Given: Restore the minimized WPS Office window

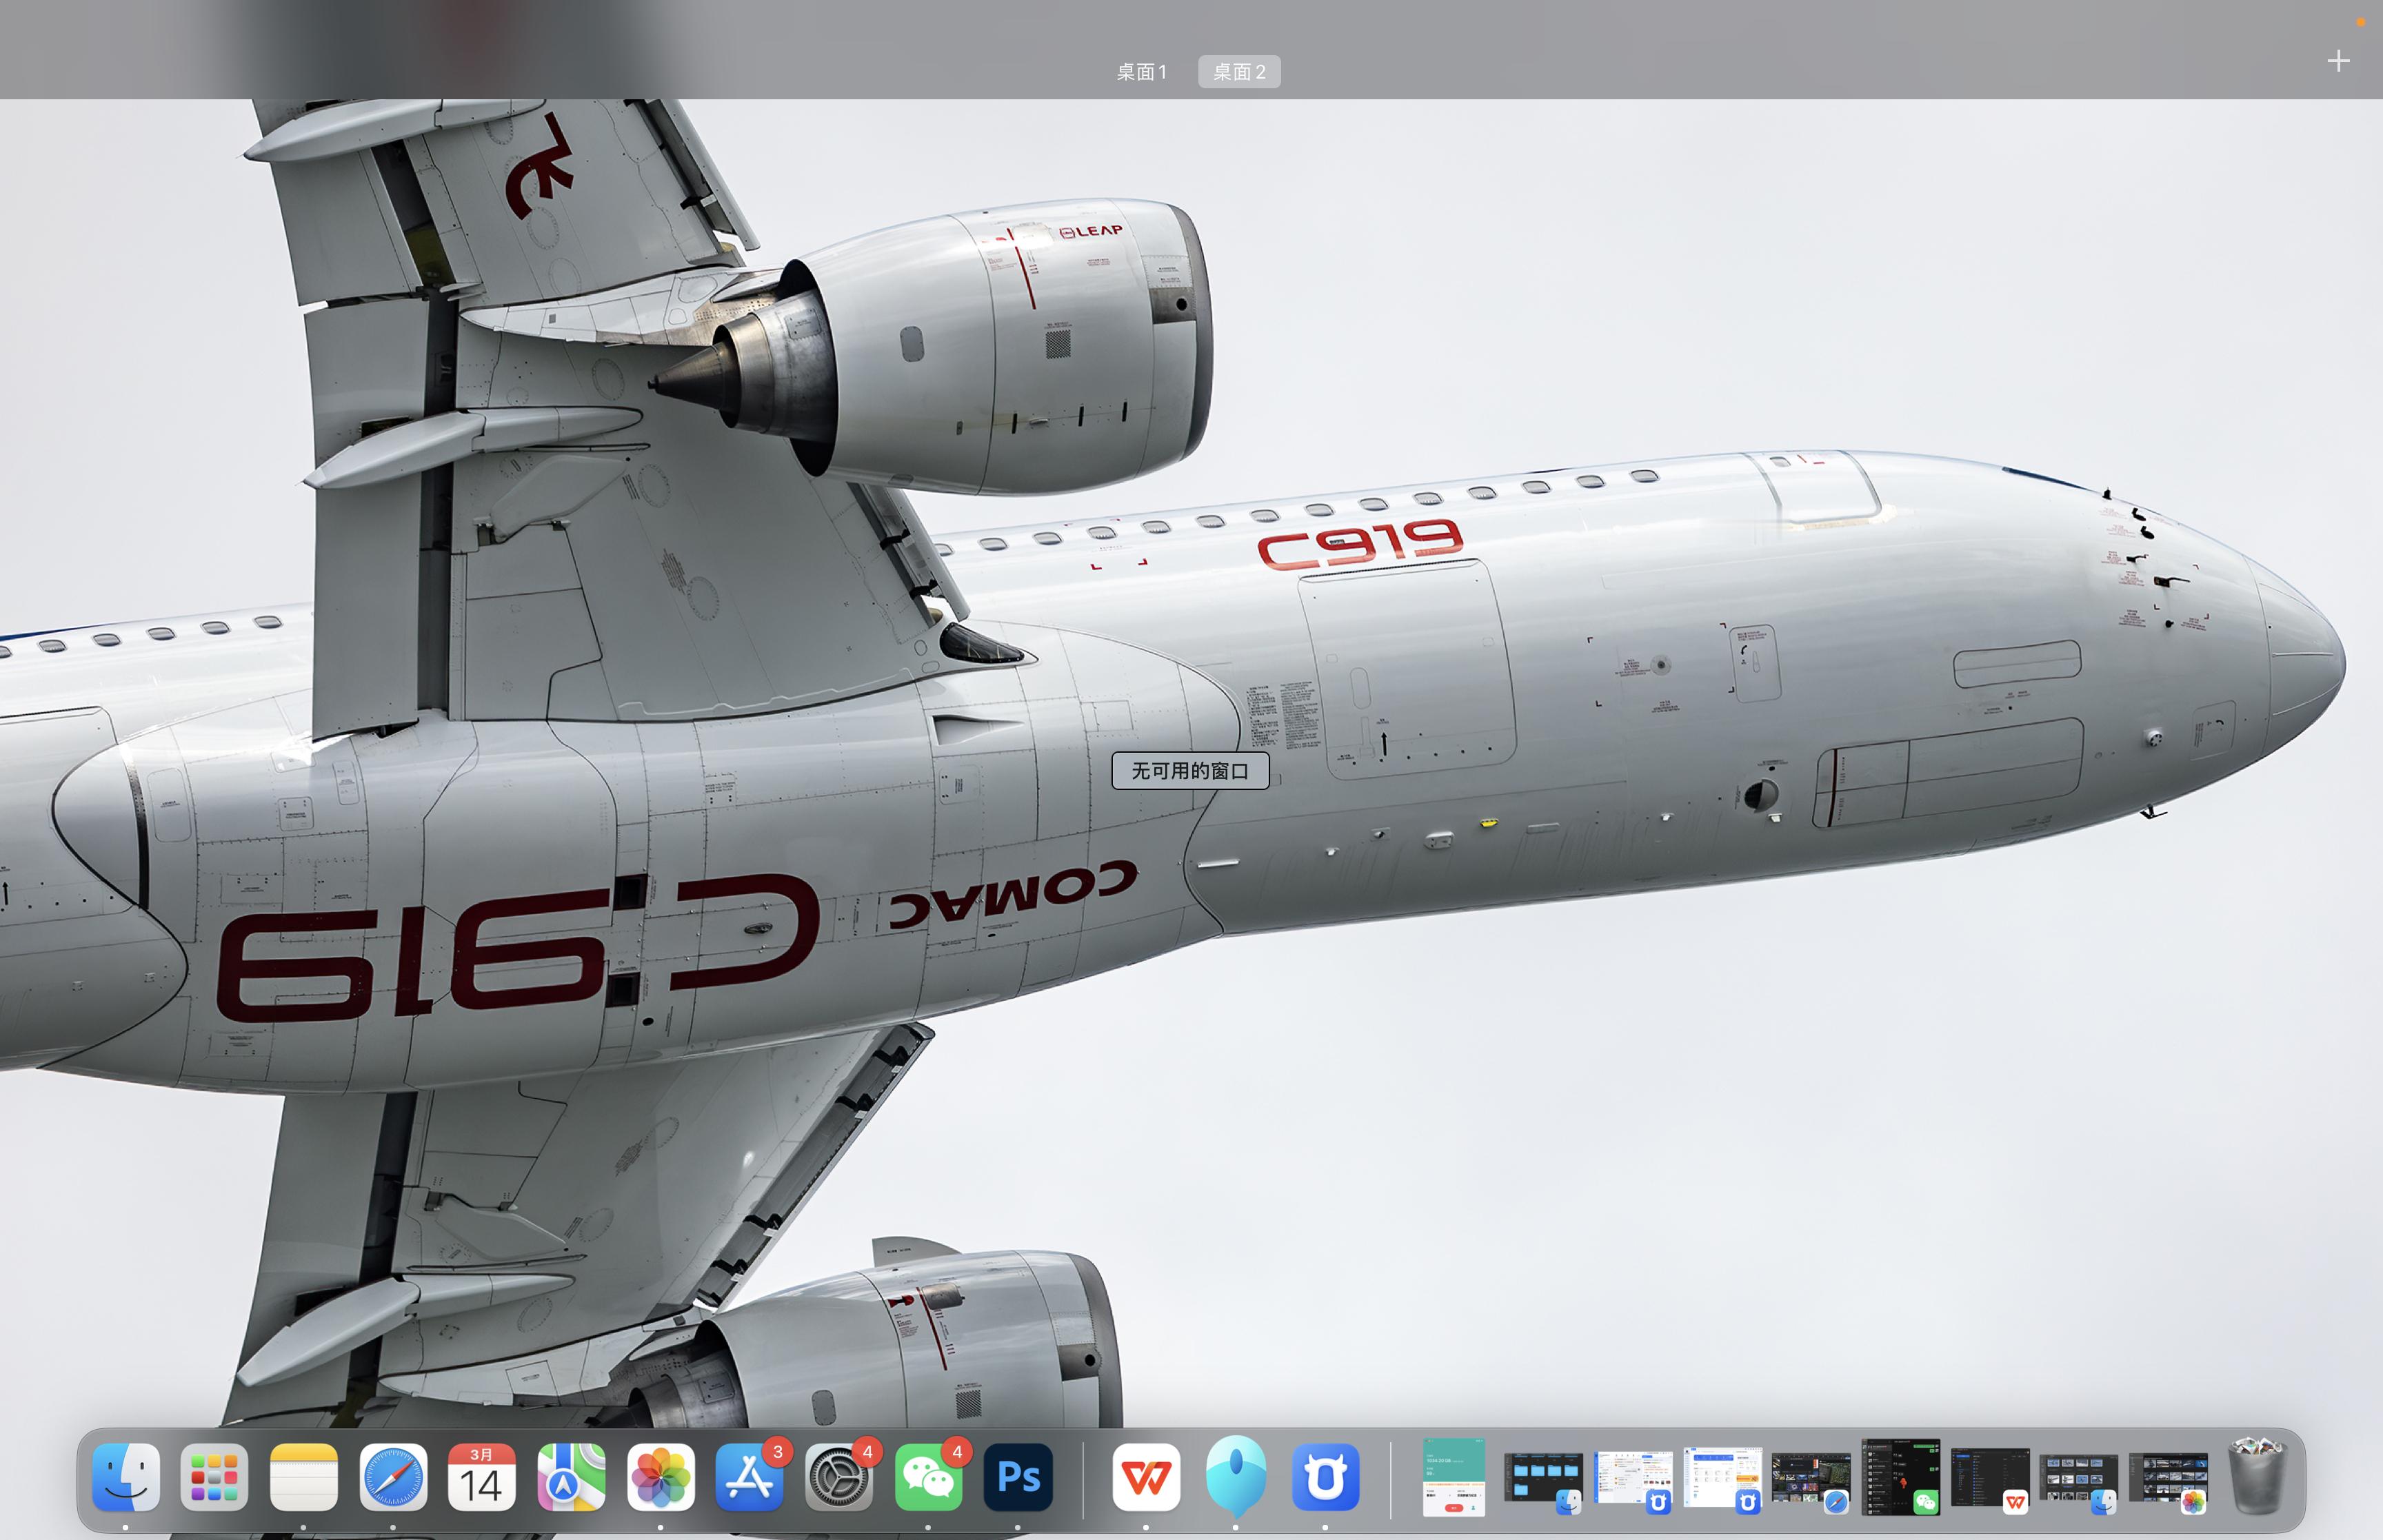Looking at the screenshot, I should point(1990,1478).
